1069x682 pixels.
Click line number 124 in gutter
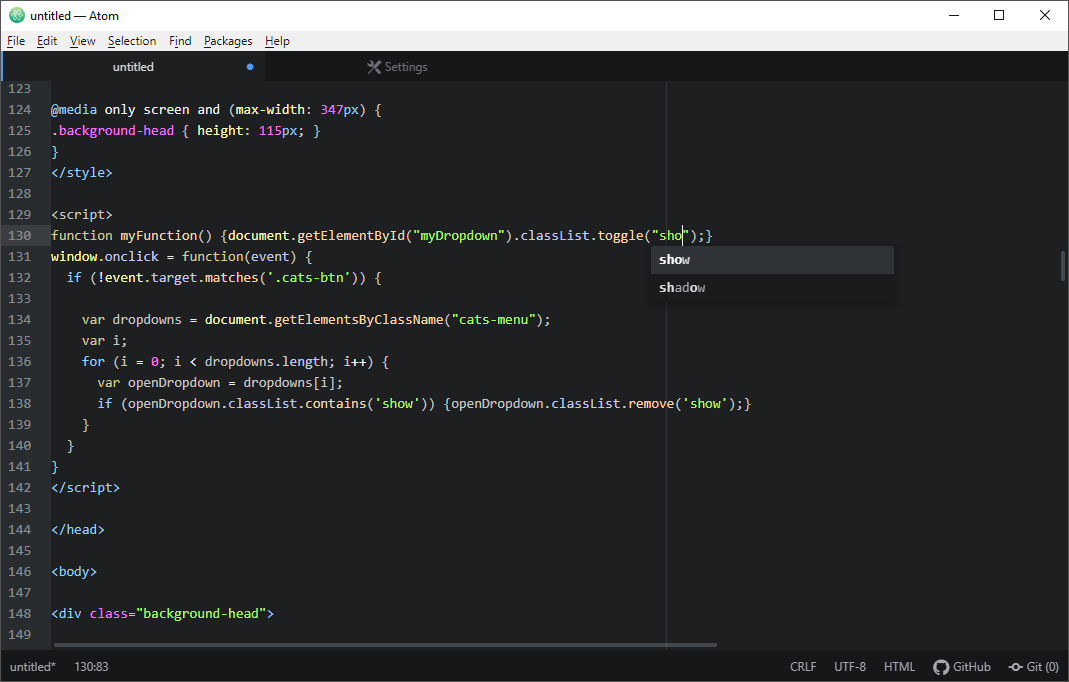pos(20,109)
